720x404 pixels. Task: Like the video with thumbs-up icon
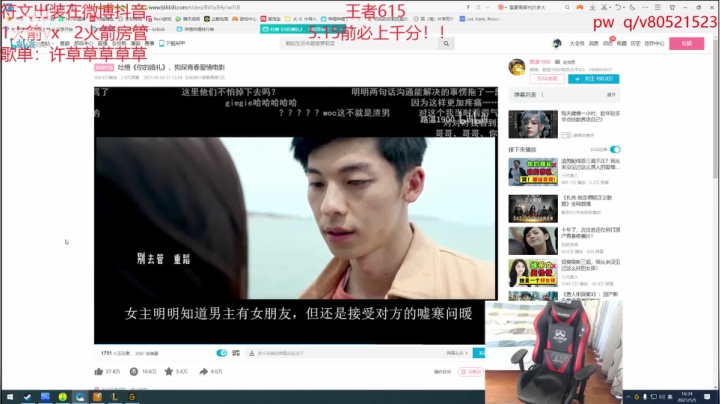pyautogui.click(x=98, y=371)
